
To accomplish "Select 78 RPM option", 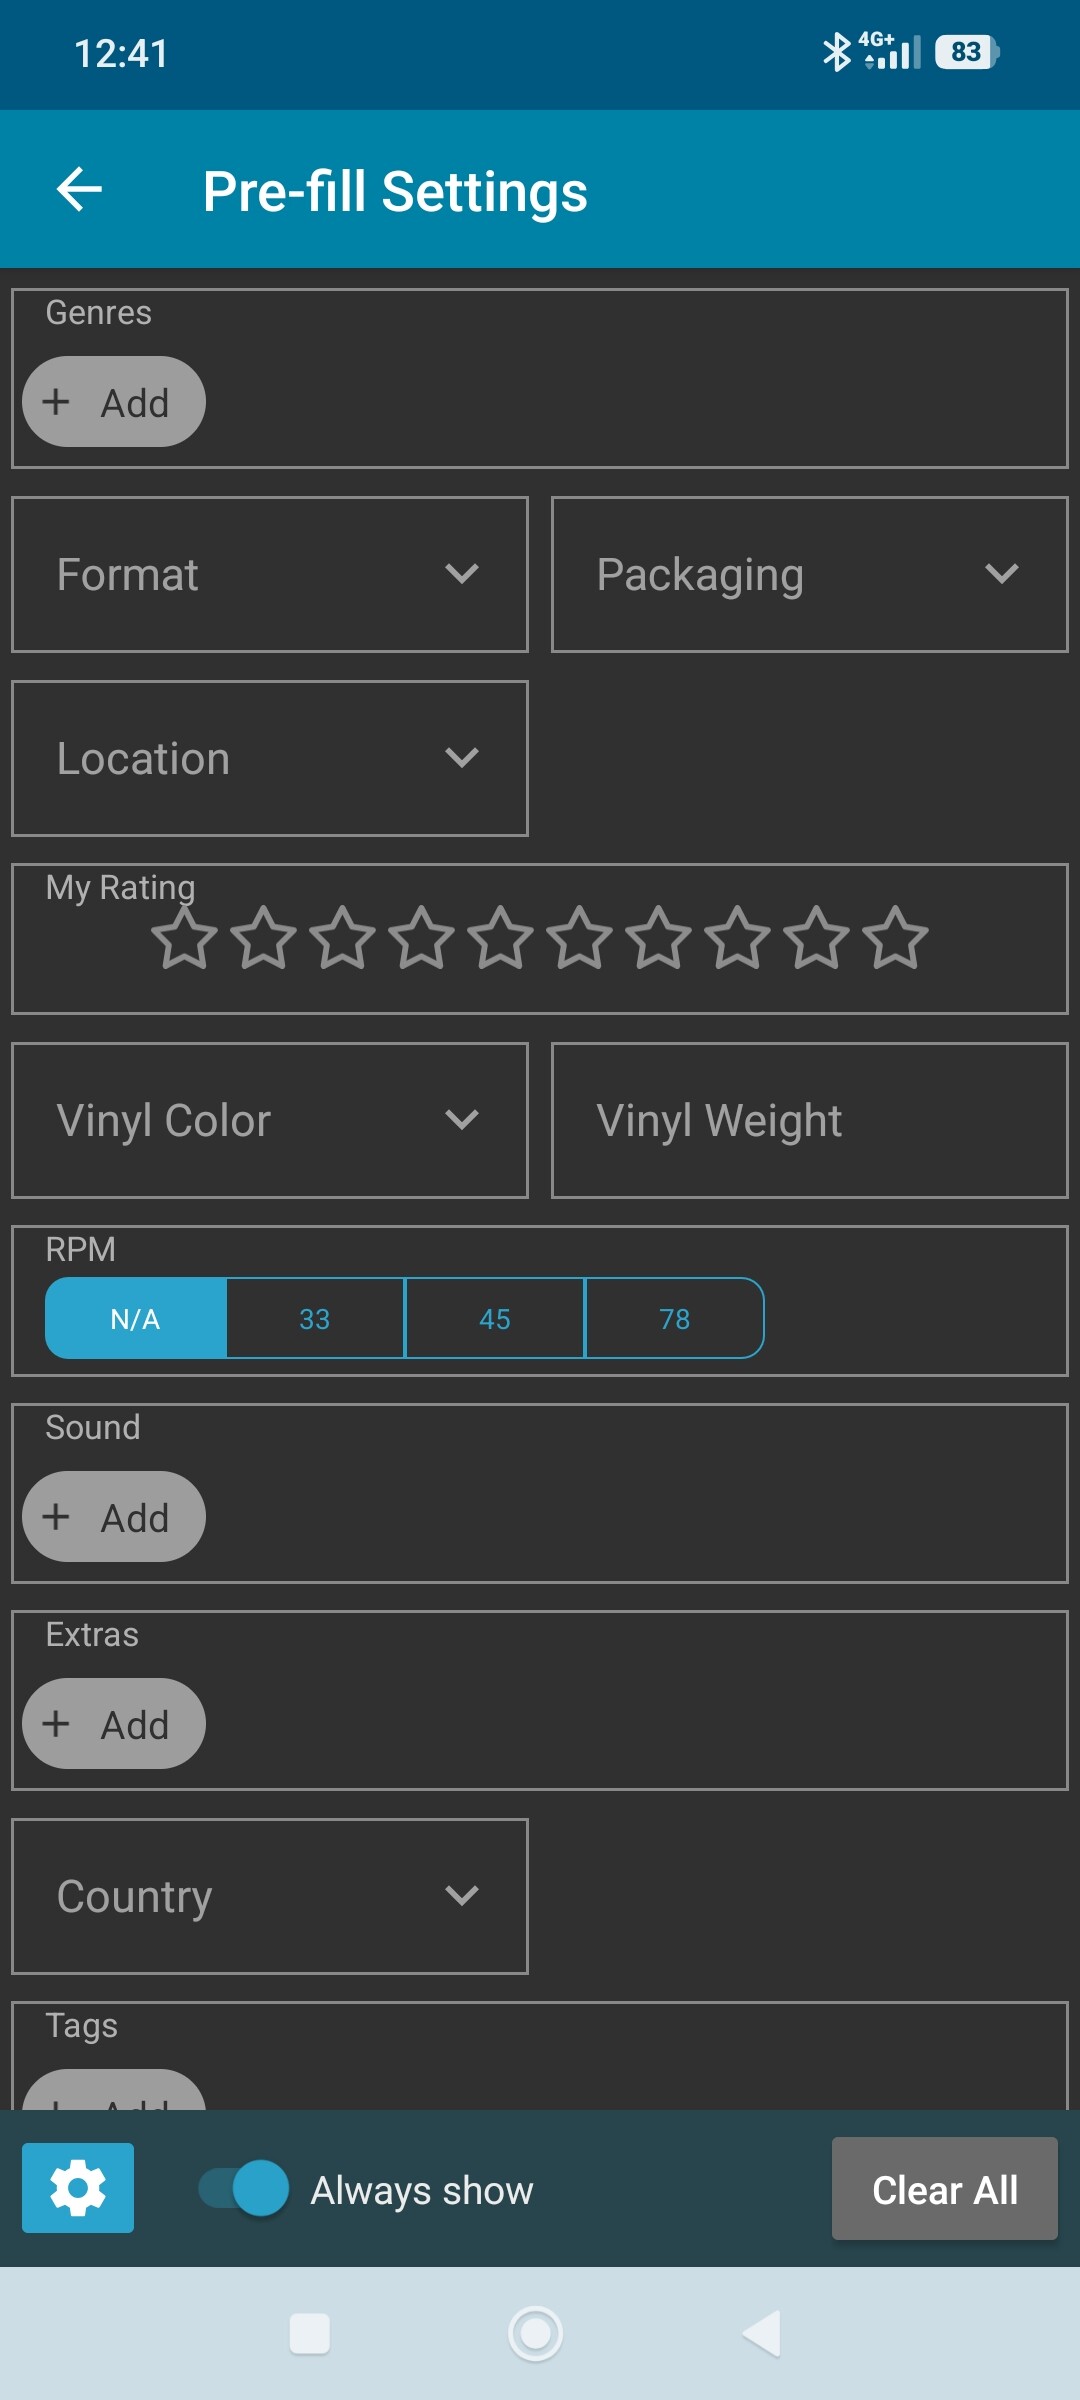I will pyautogui.click(x=675, y=1318).
